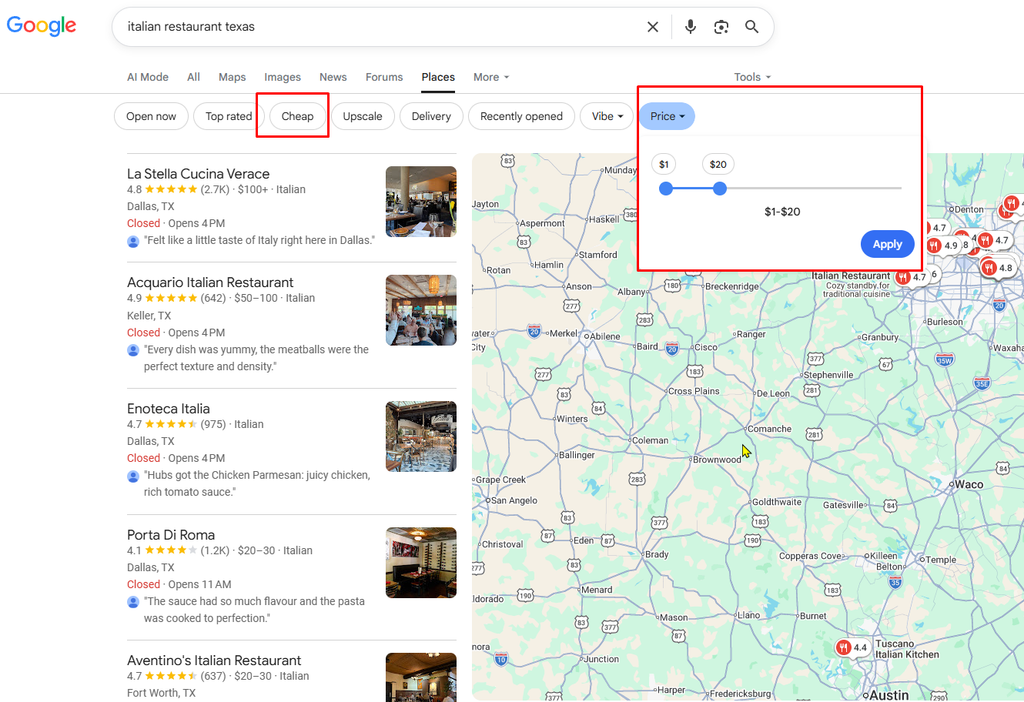Toggle the Recently opened filter chip
Image resolution: width=1024 pixels, height=702 pixels.
(521, 116)
